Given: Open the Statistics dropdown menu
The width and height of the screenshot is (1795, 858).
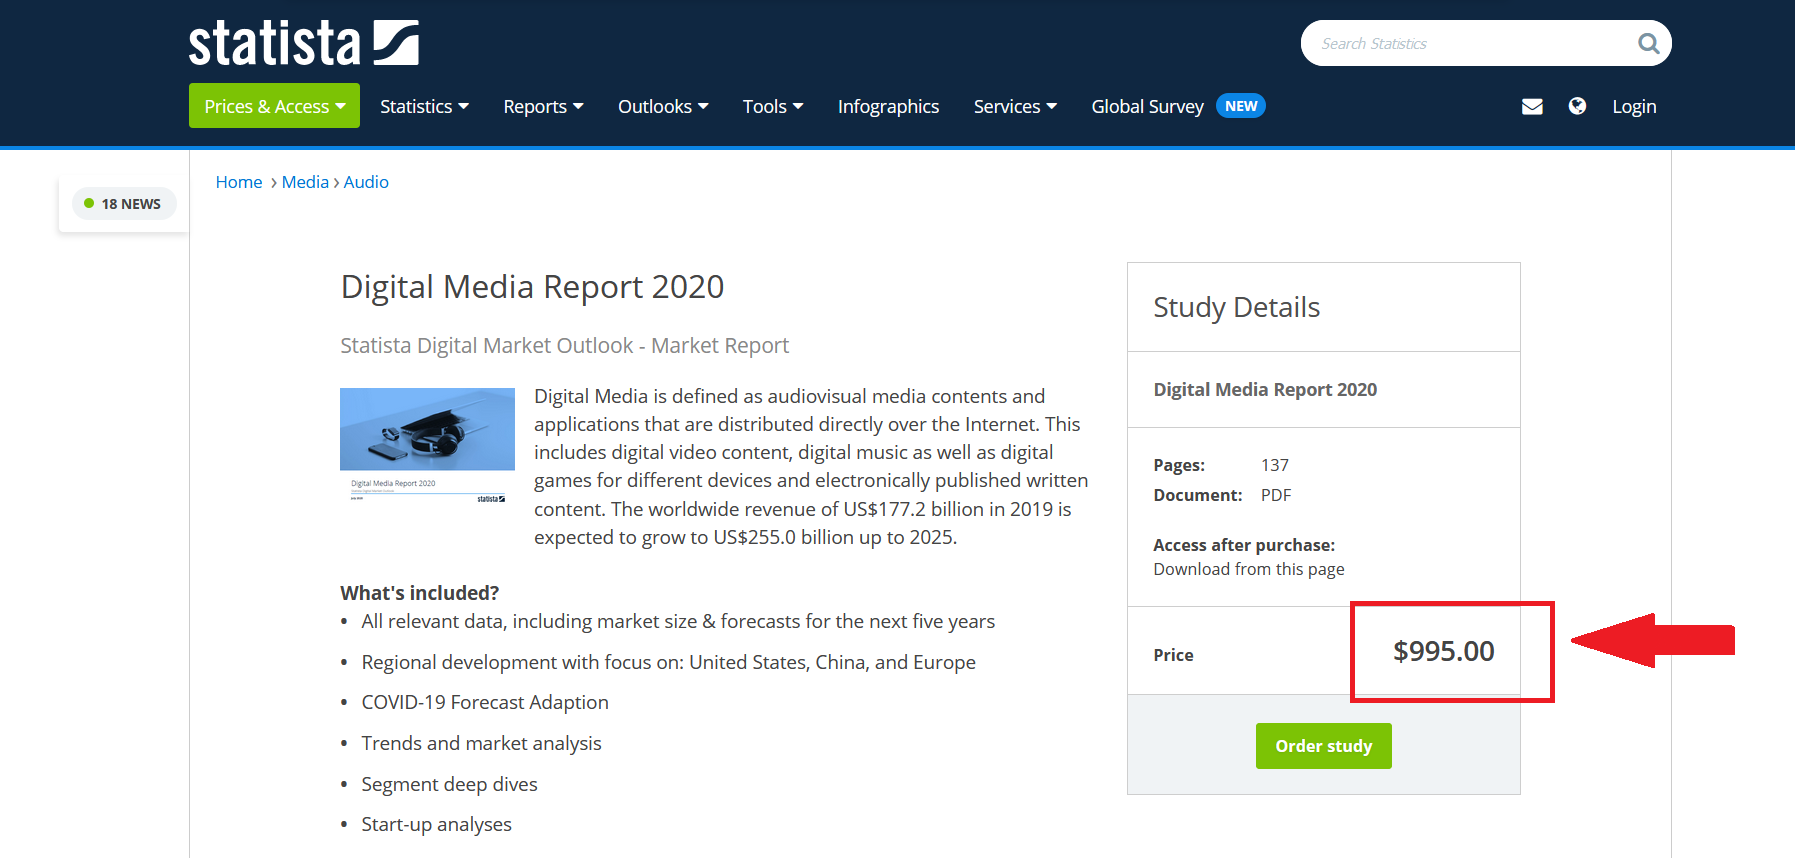Looking at the screenshot, I should click(424, 106).
